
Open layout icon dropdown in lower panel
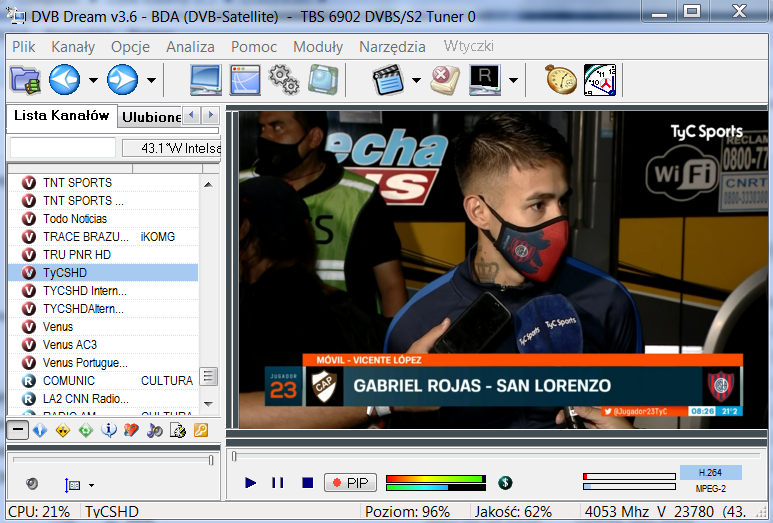91,486
